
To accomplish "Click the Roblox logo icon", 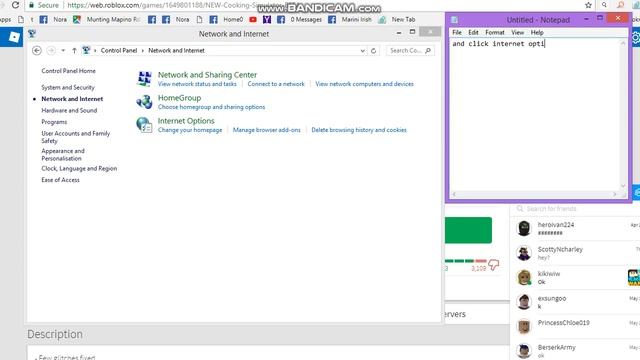I will pos(14,37).
